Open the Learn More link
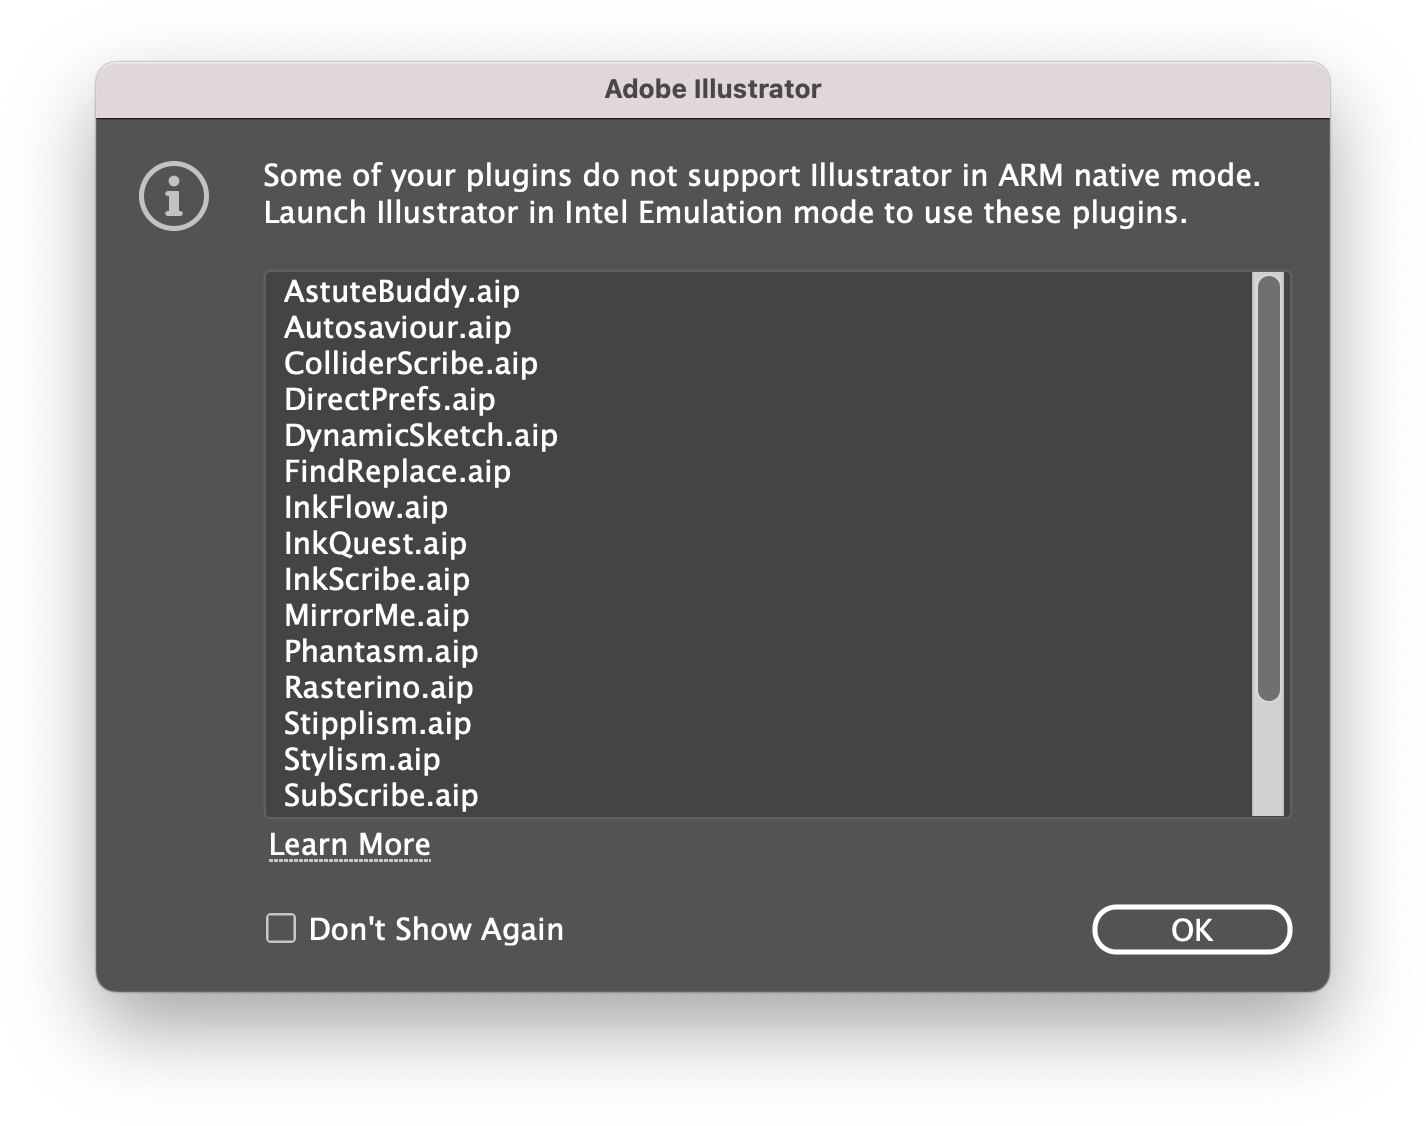The width and height of the screenshot is (1426, 1126). click(x=349, y=845)
